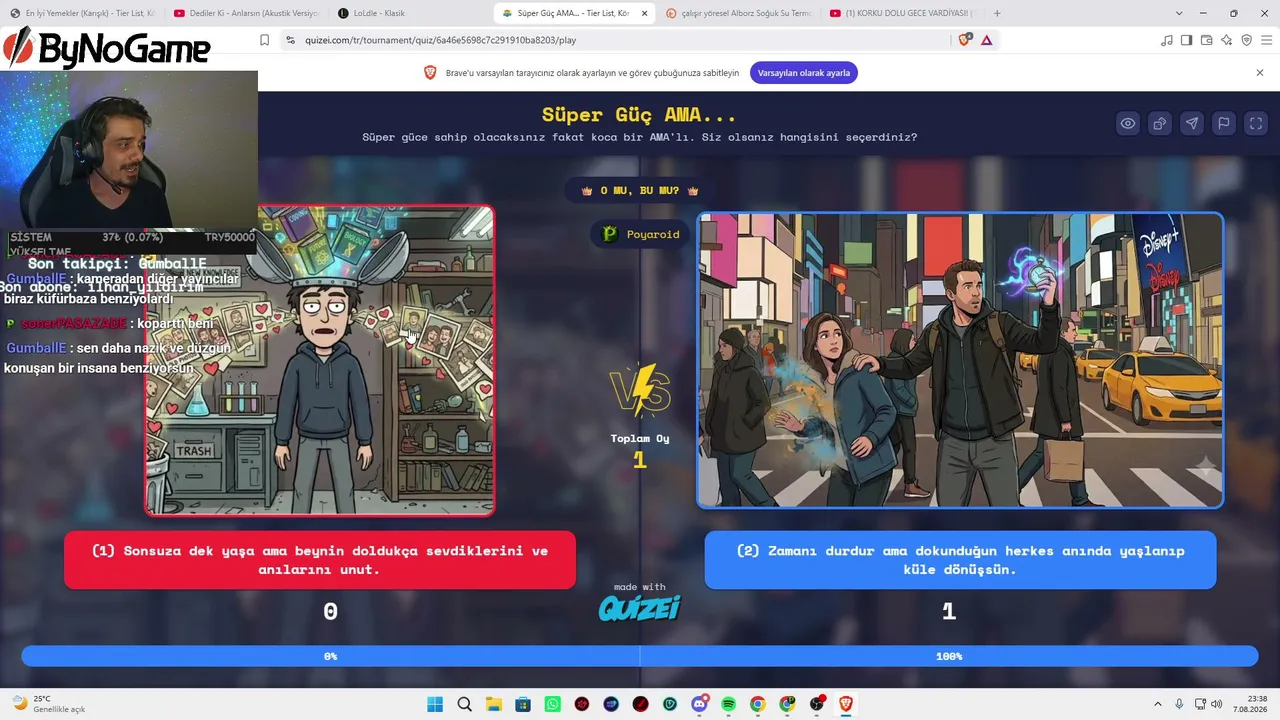Open Windows Search from the taskbar

click(x=464, y=704)
